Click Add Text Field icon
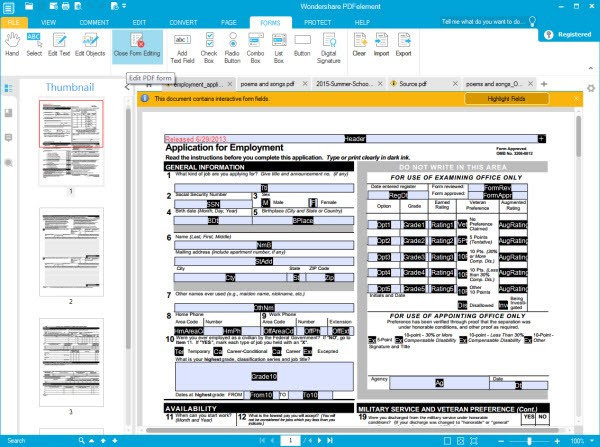The height and width of the screenshot is (447, 600). (183, 48)
